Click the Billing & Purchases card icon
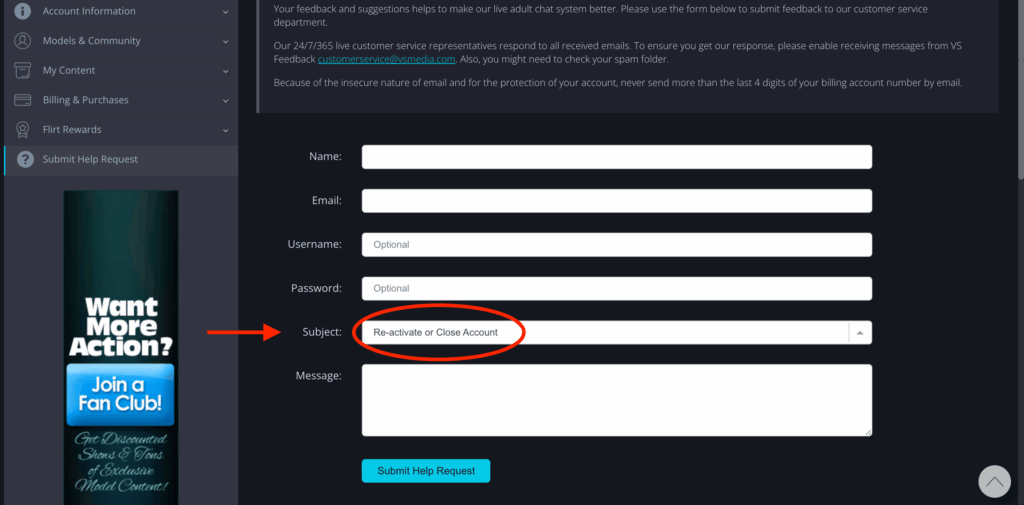This screenshot has width=1024, height=505. pyautogui.click(x=22, y=100)
